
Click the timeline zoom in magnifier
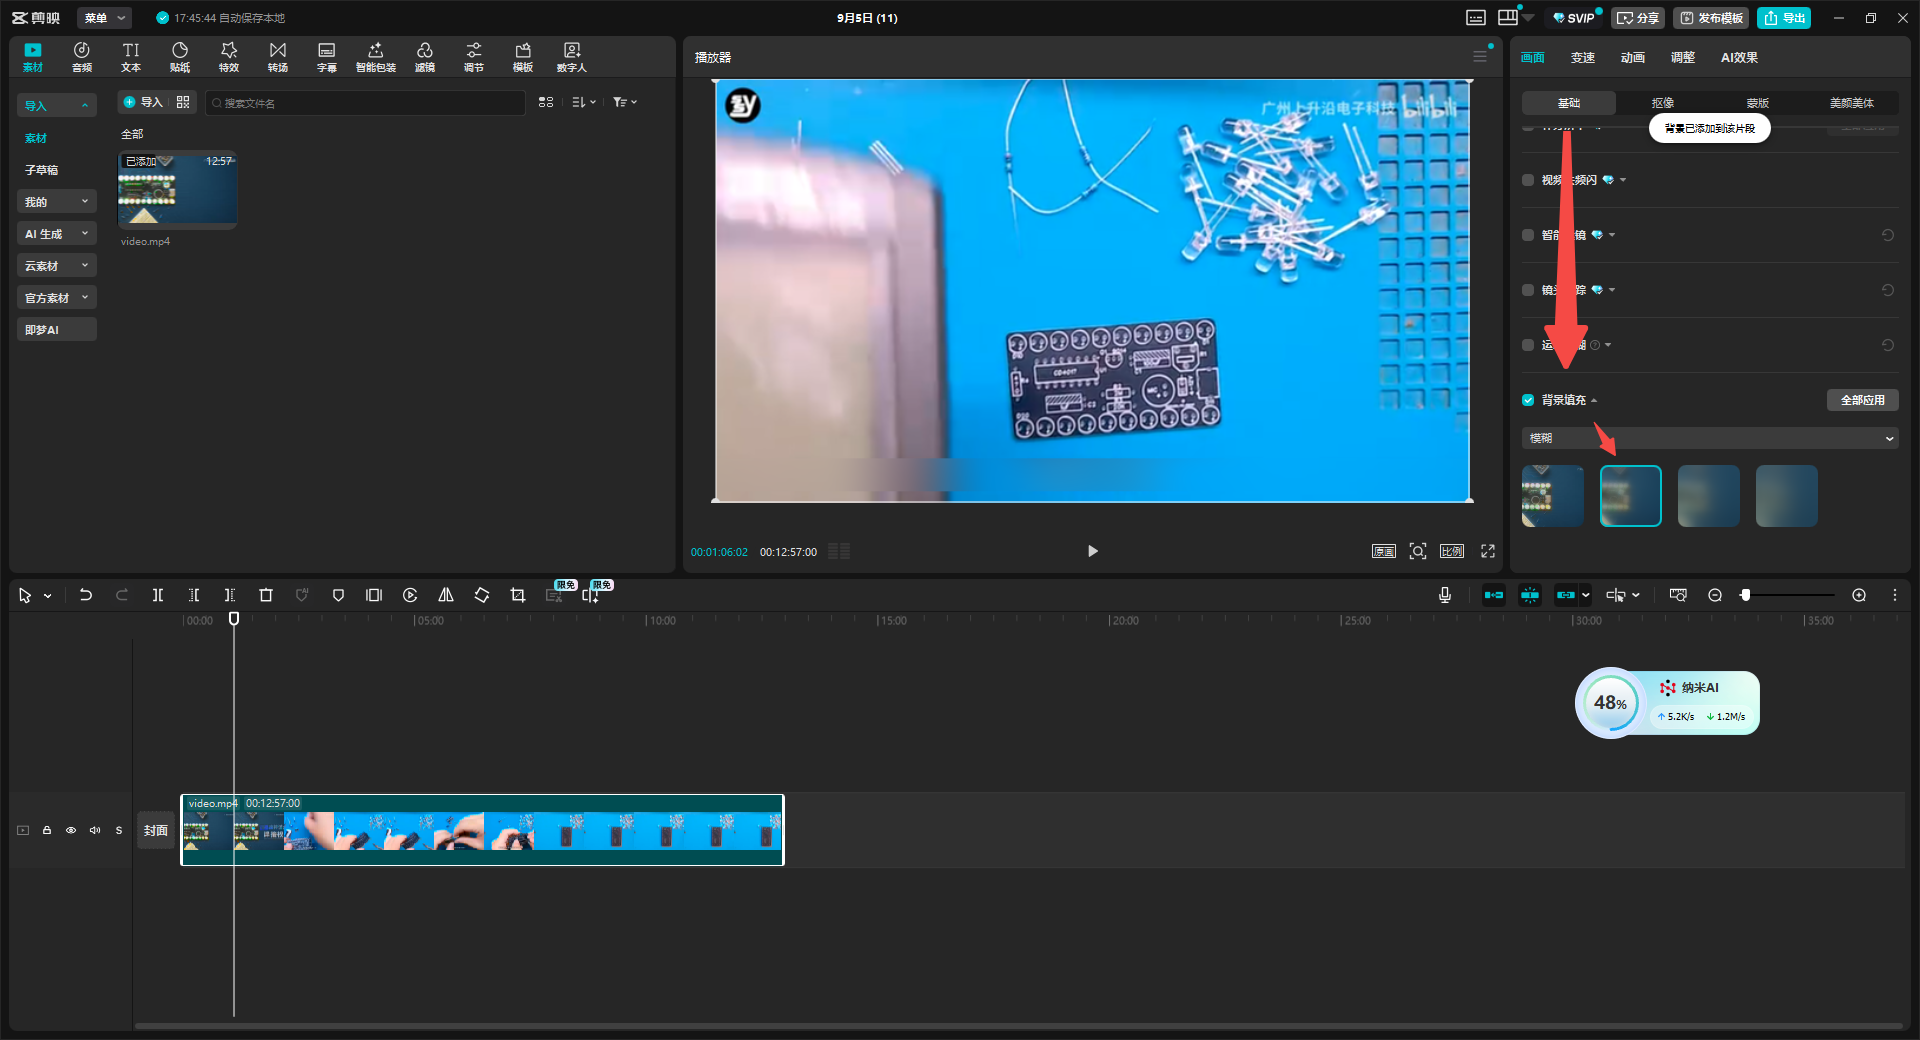click(x=1859, y=595)
